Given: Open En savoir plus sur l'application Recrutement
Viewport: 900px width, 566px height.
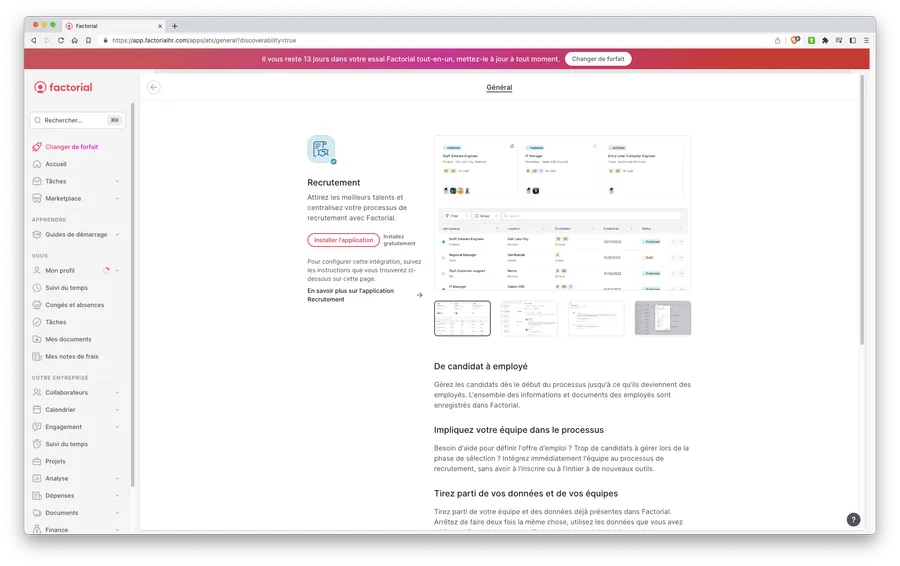Looking at the screenshot, I should (x=364, y=295).
